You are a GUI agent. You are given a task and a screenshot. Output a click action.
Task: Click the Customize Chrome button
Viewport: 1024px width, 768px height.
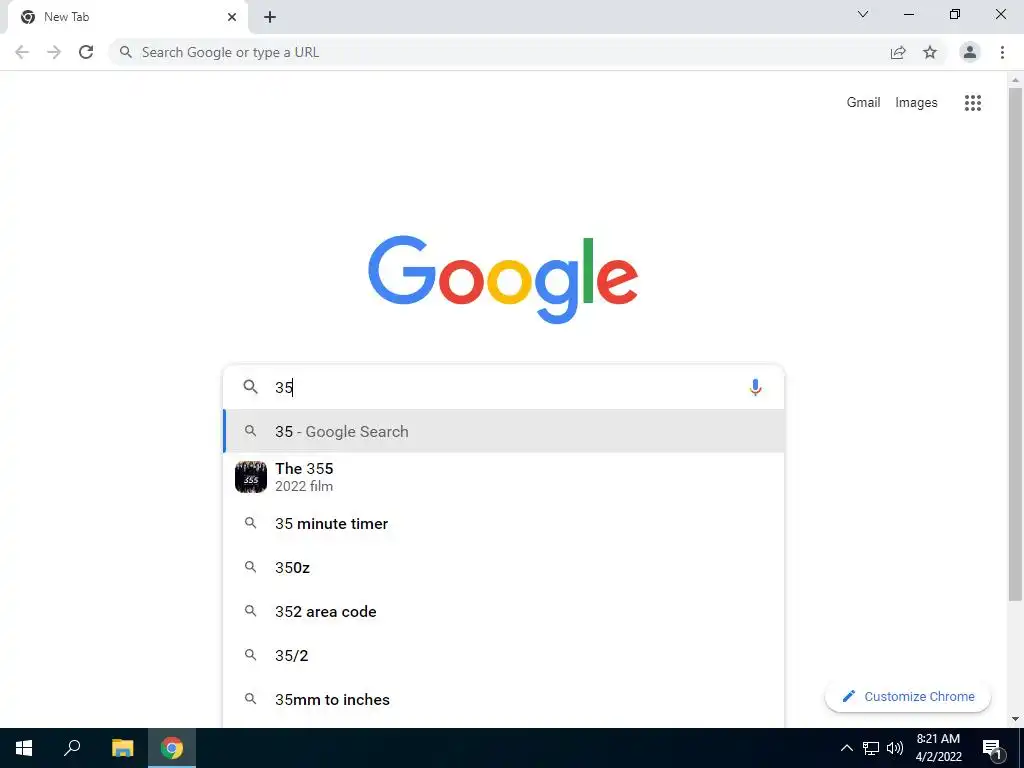tap(908, 696)
